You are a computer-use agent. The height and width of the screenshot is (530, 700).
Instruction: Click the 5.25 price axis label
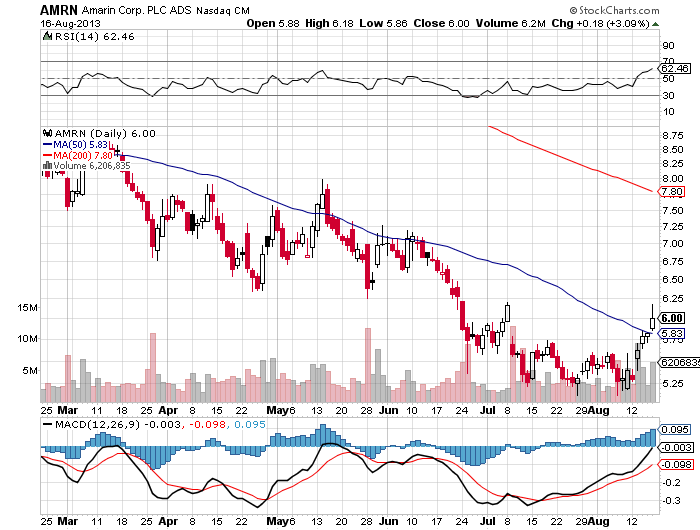[673, 384]
